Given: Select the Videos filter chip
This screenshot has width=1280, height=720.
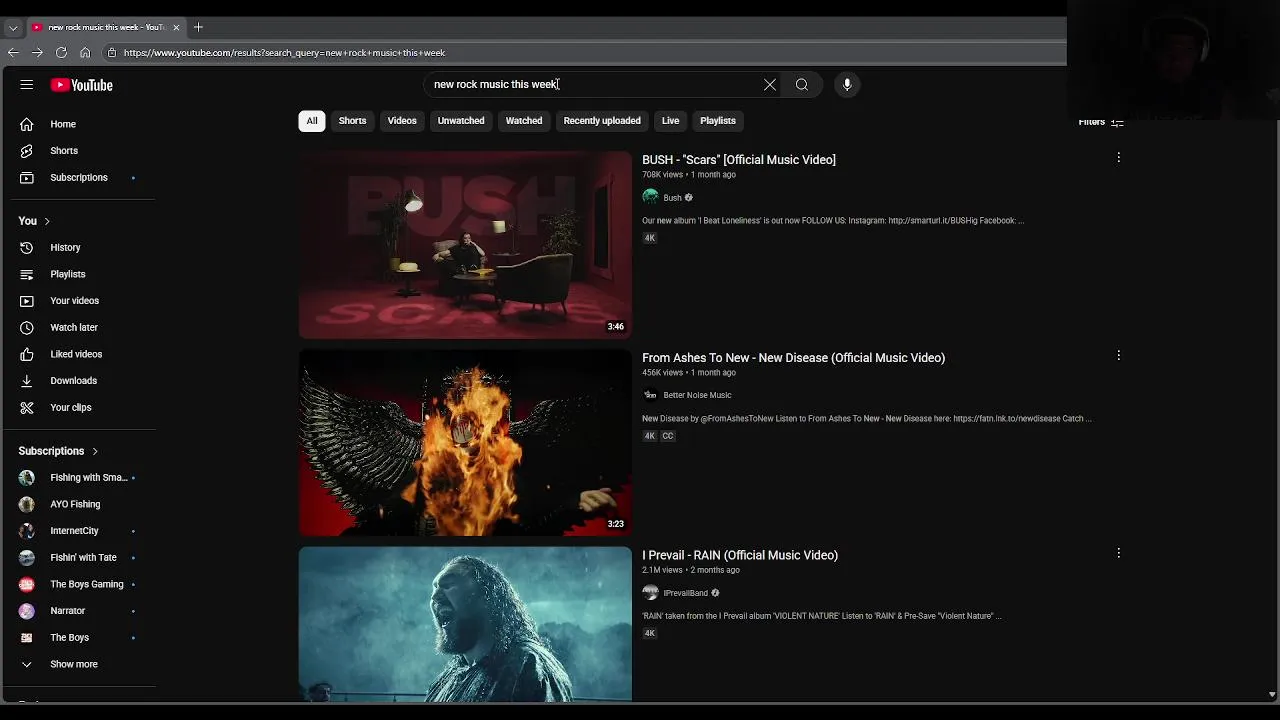Looking at the screenshot, I should coord(402,121).
